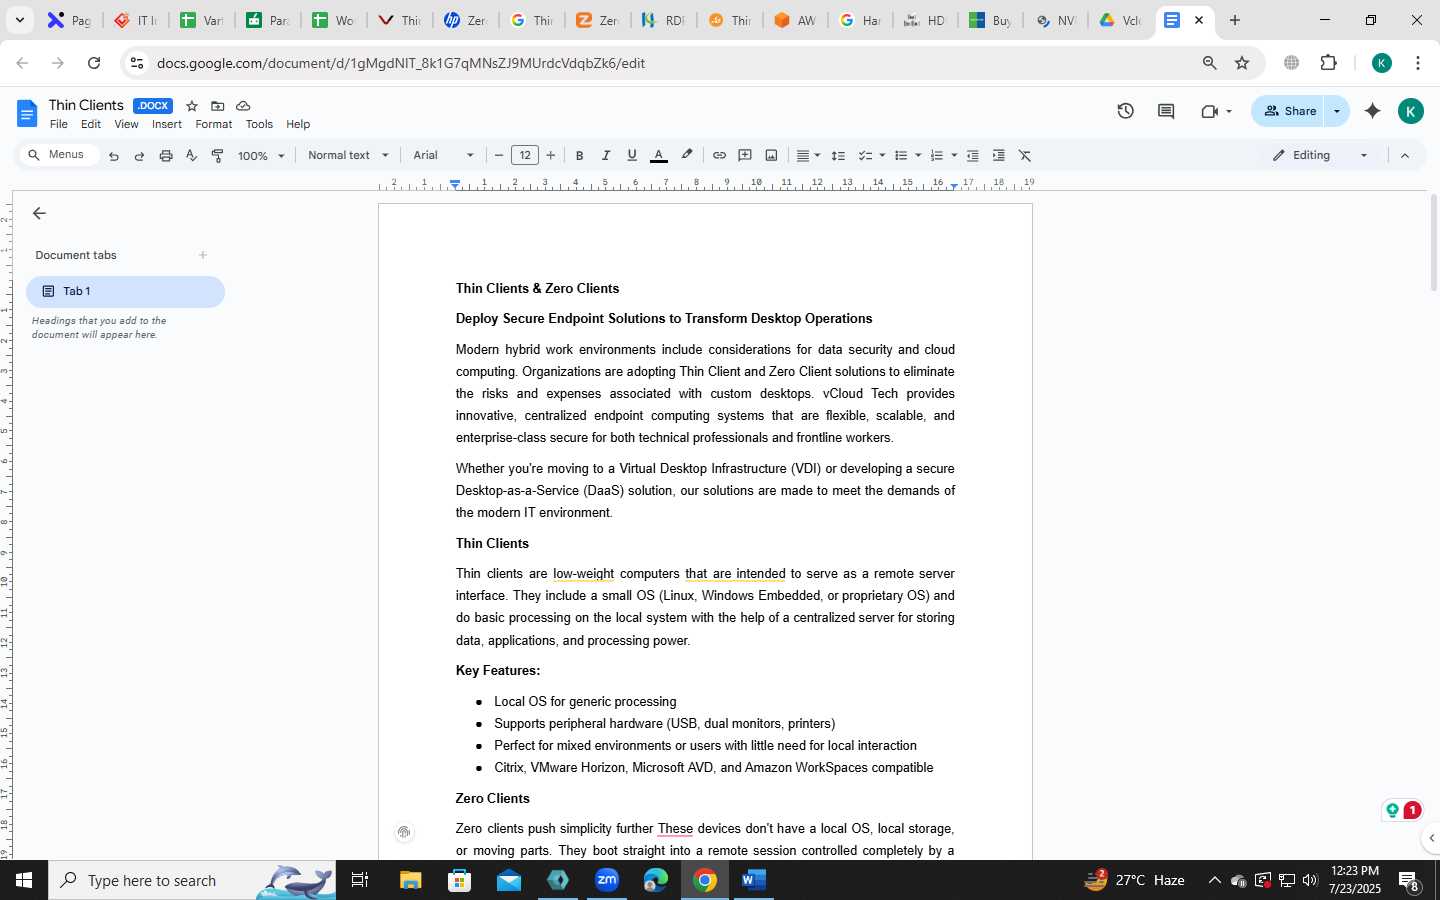Open line and paragraph spacing options
1440x900 pixels.
point(838,155)
